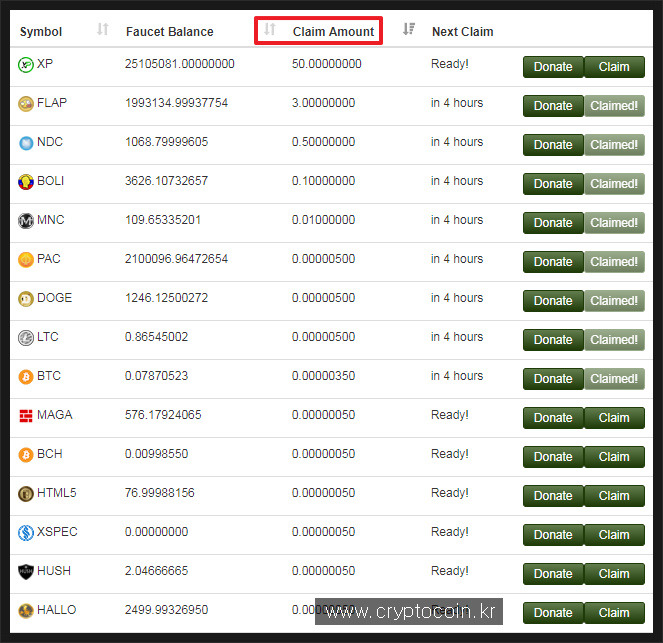This screenshot has width=663, height=643.
Task: Donate to the PAC faucet
Action: tap(553, 262)
